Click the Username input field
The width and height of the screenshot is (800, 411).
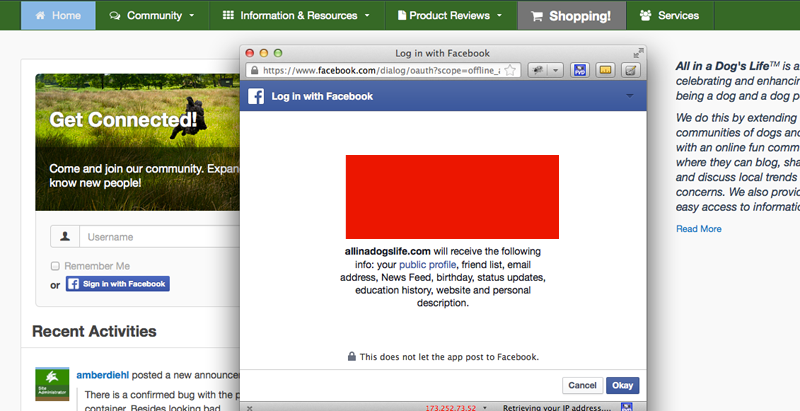click(160, 237)
